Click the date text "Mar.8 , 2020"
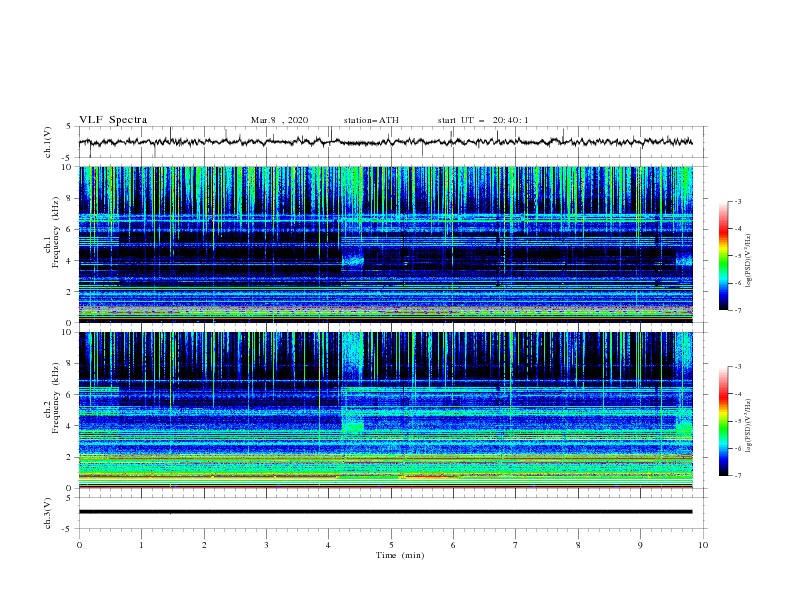This screenshot has height=612, width=792. point(279,120)
